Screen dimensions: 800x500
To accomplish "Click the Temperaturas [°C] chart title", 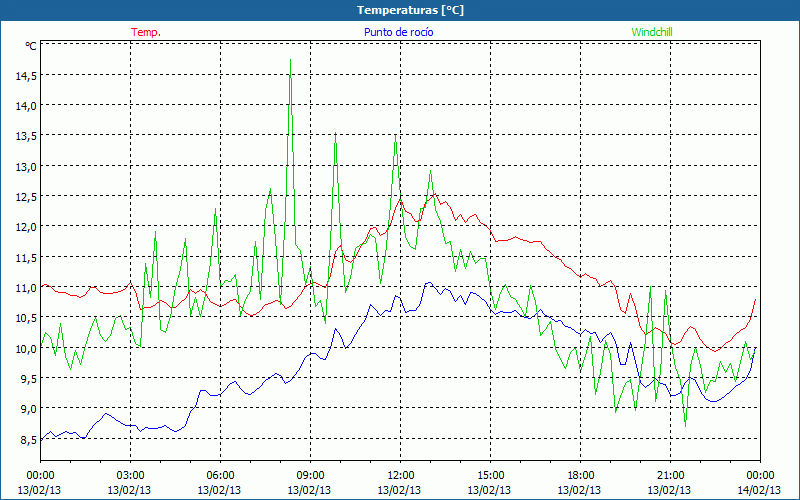I will (410, 10).
